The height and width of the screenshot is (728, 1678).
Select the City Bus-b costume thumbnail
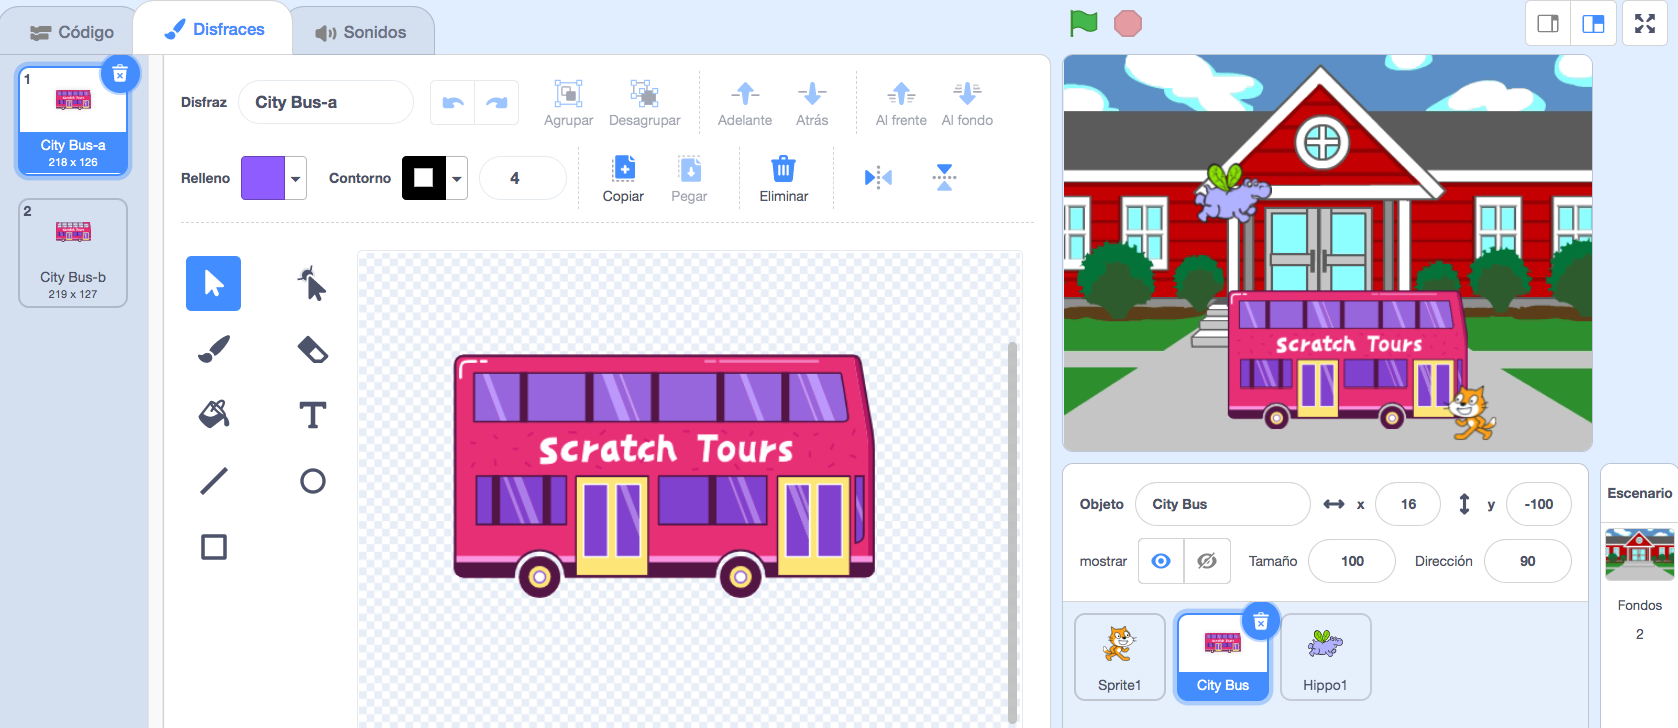pyautogui.click(x=73, y=253)
